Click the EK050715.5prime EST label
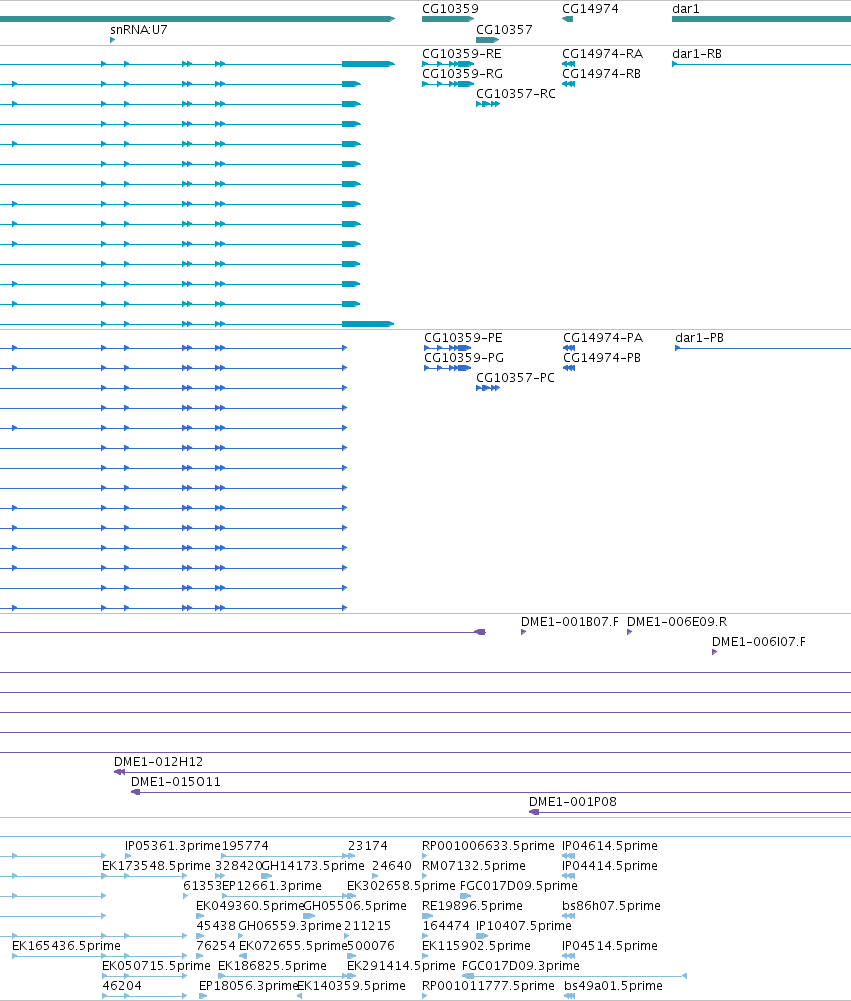851x1001 pixels. [156, 966]
